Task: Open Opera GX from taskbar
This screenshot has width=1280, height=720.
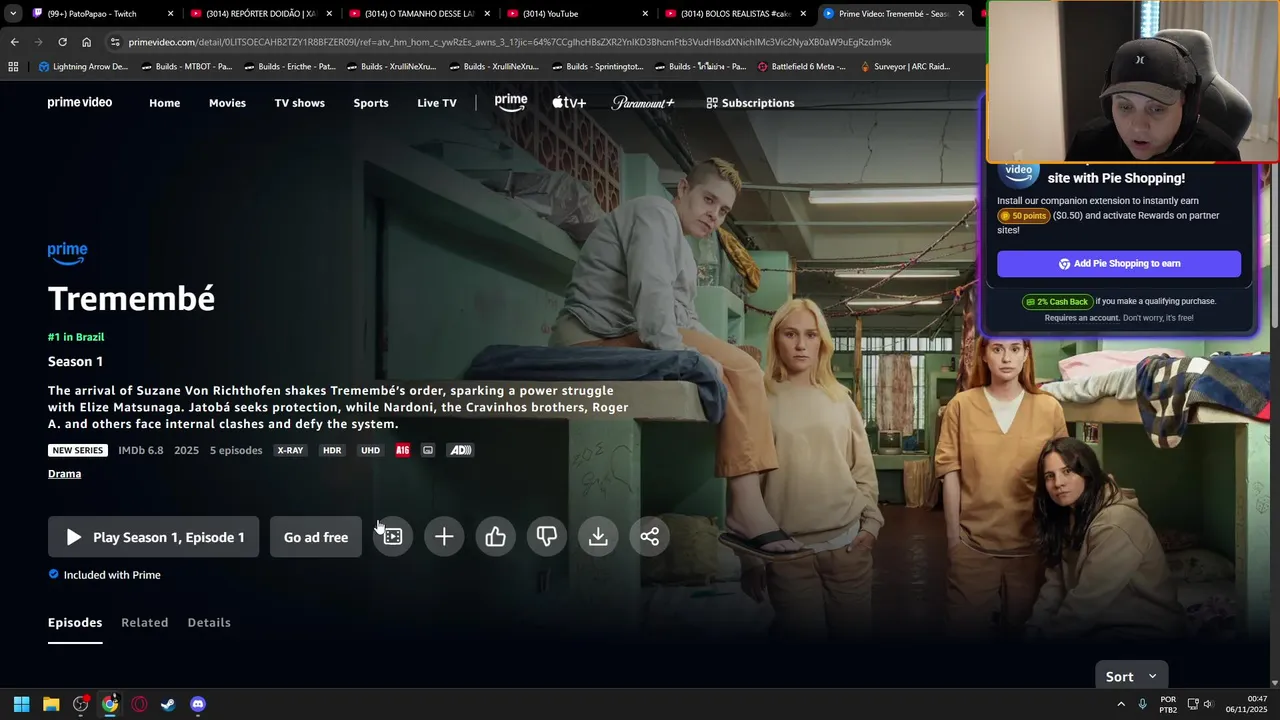Action: pos(139,704)
